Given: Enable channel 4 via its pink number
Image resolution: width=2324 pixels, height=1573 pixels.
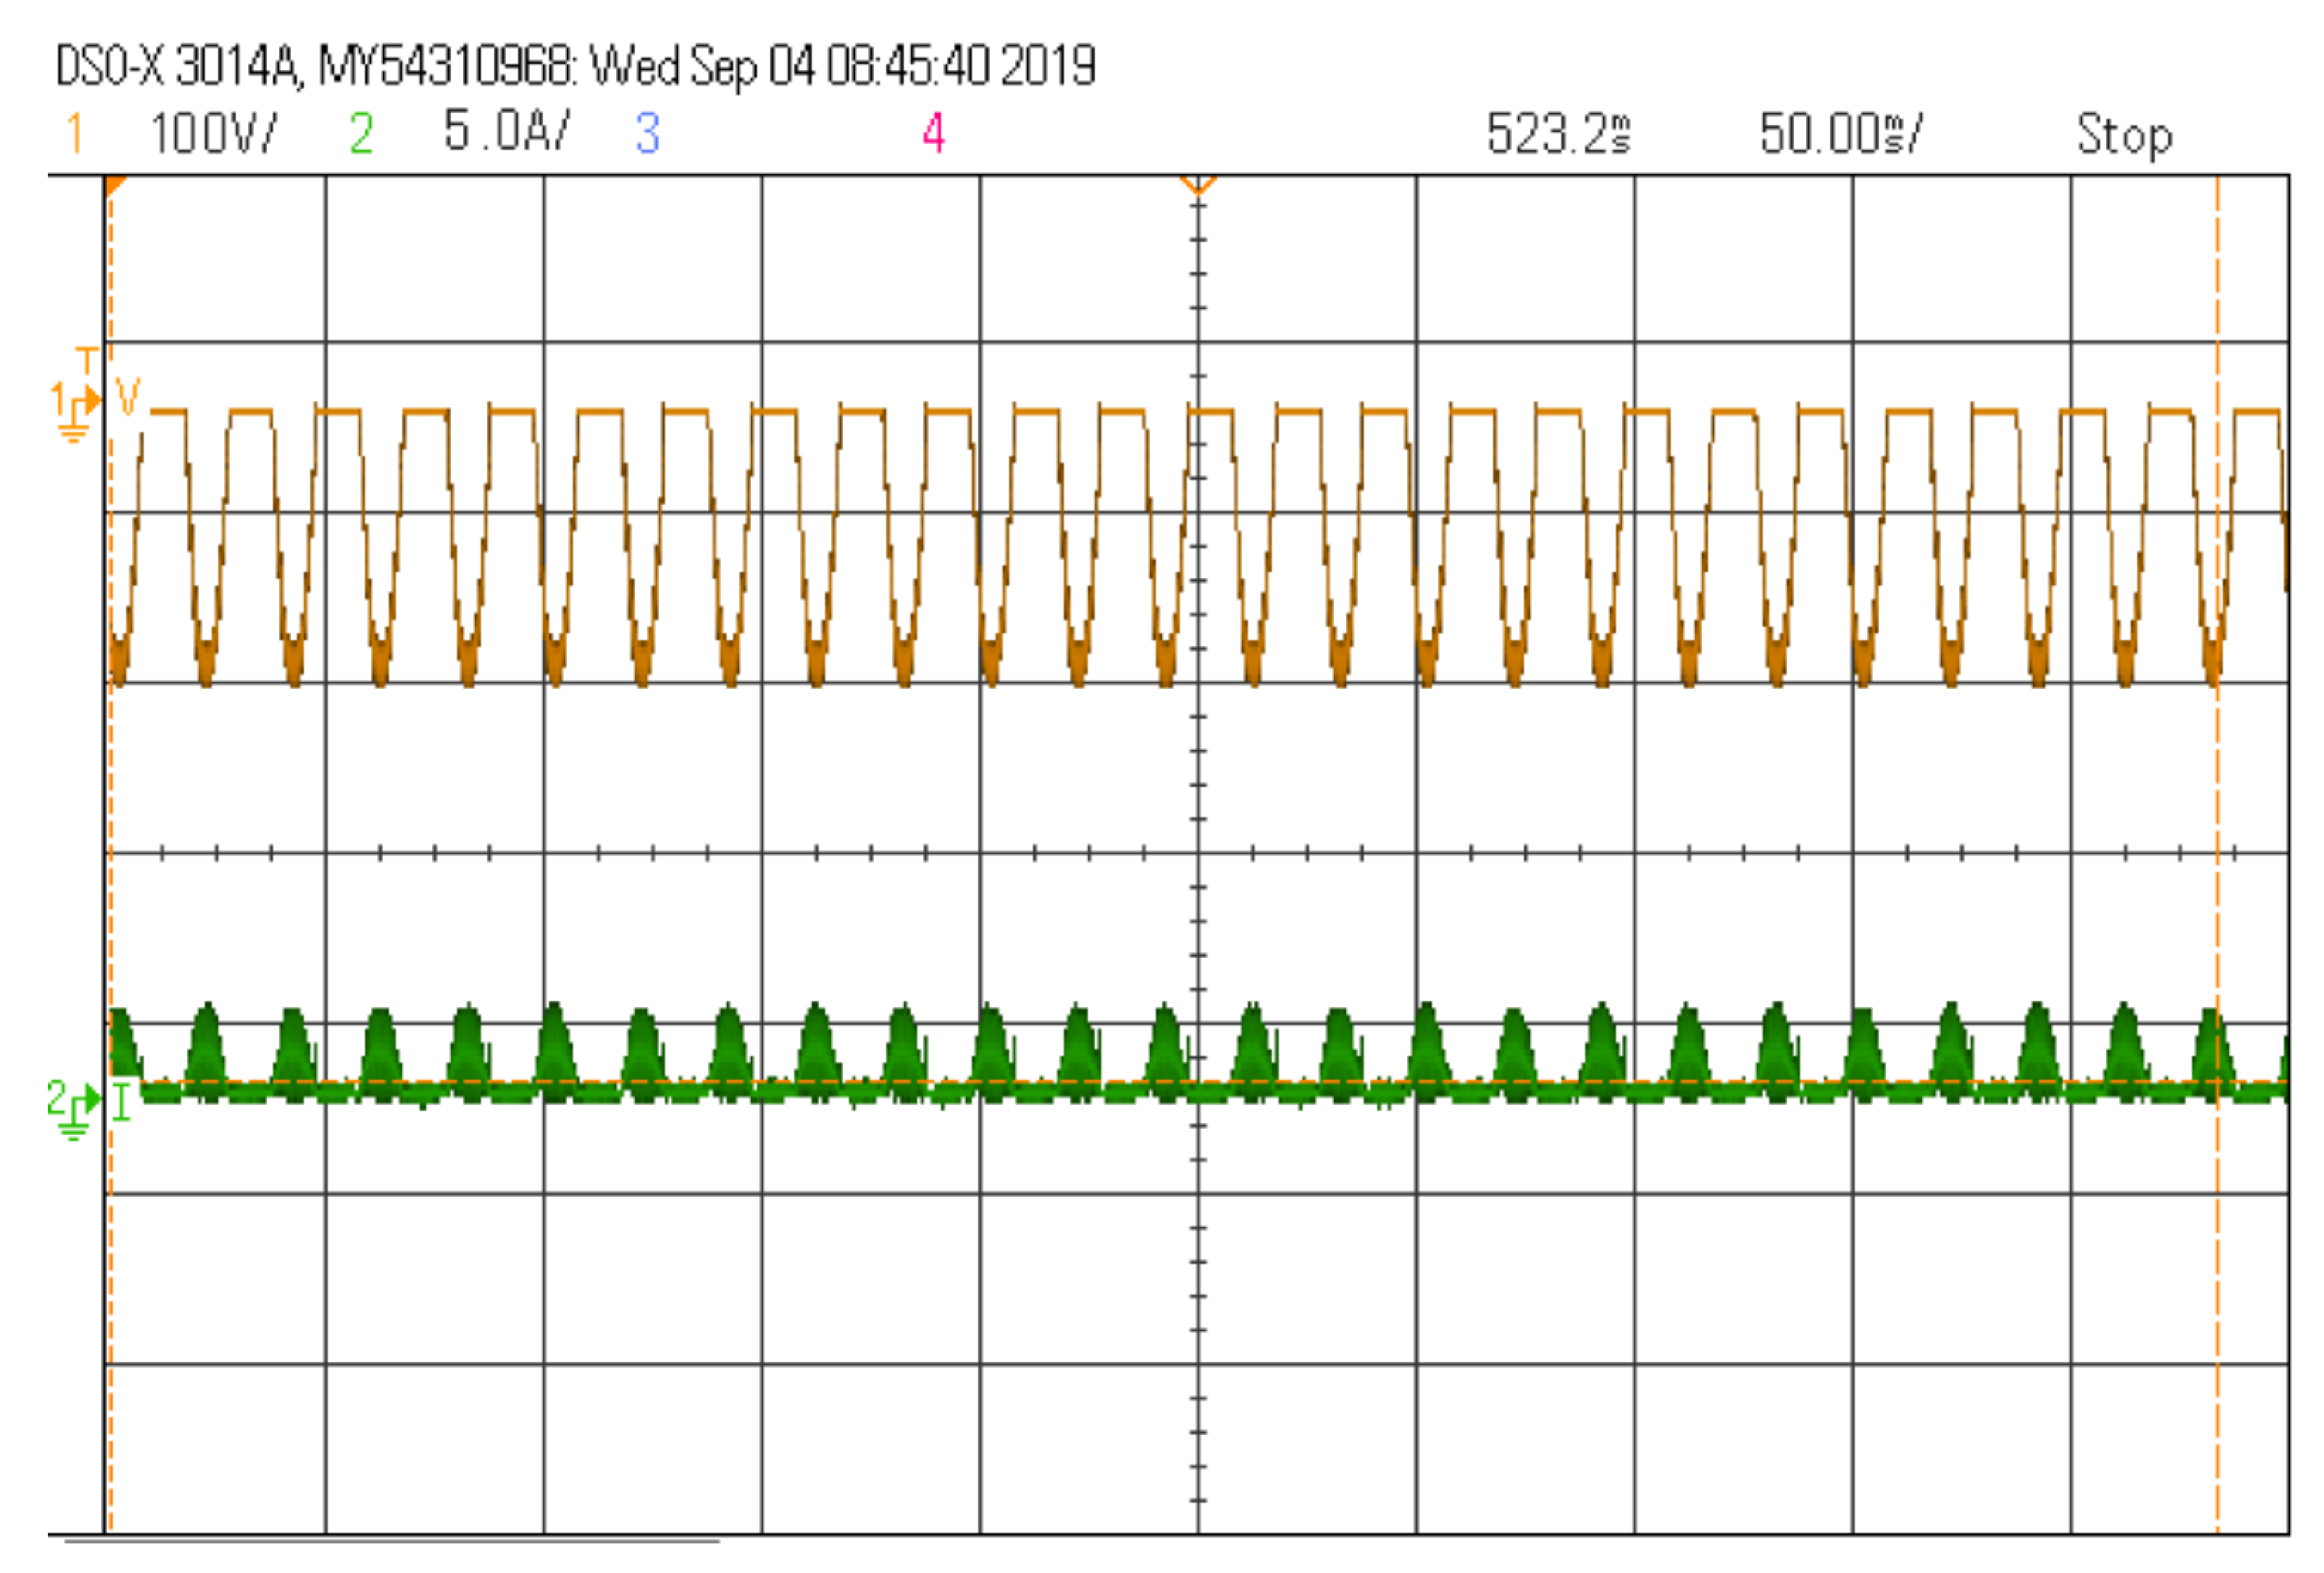Looking at the screenshot, I should click(933, 133).
